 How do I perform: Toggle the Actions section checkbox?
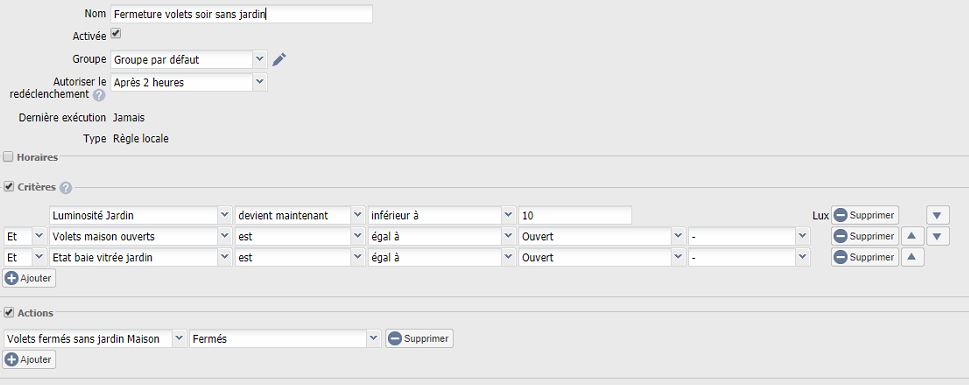pyautogui.click(x=8, y=313)
